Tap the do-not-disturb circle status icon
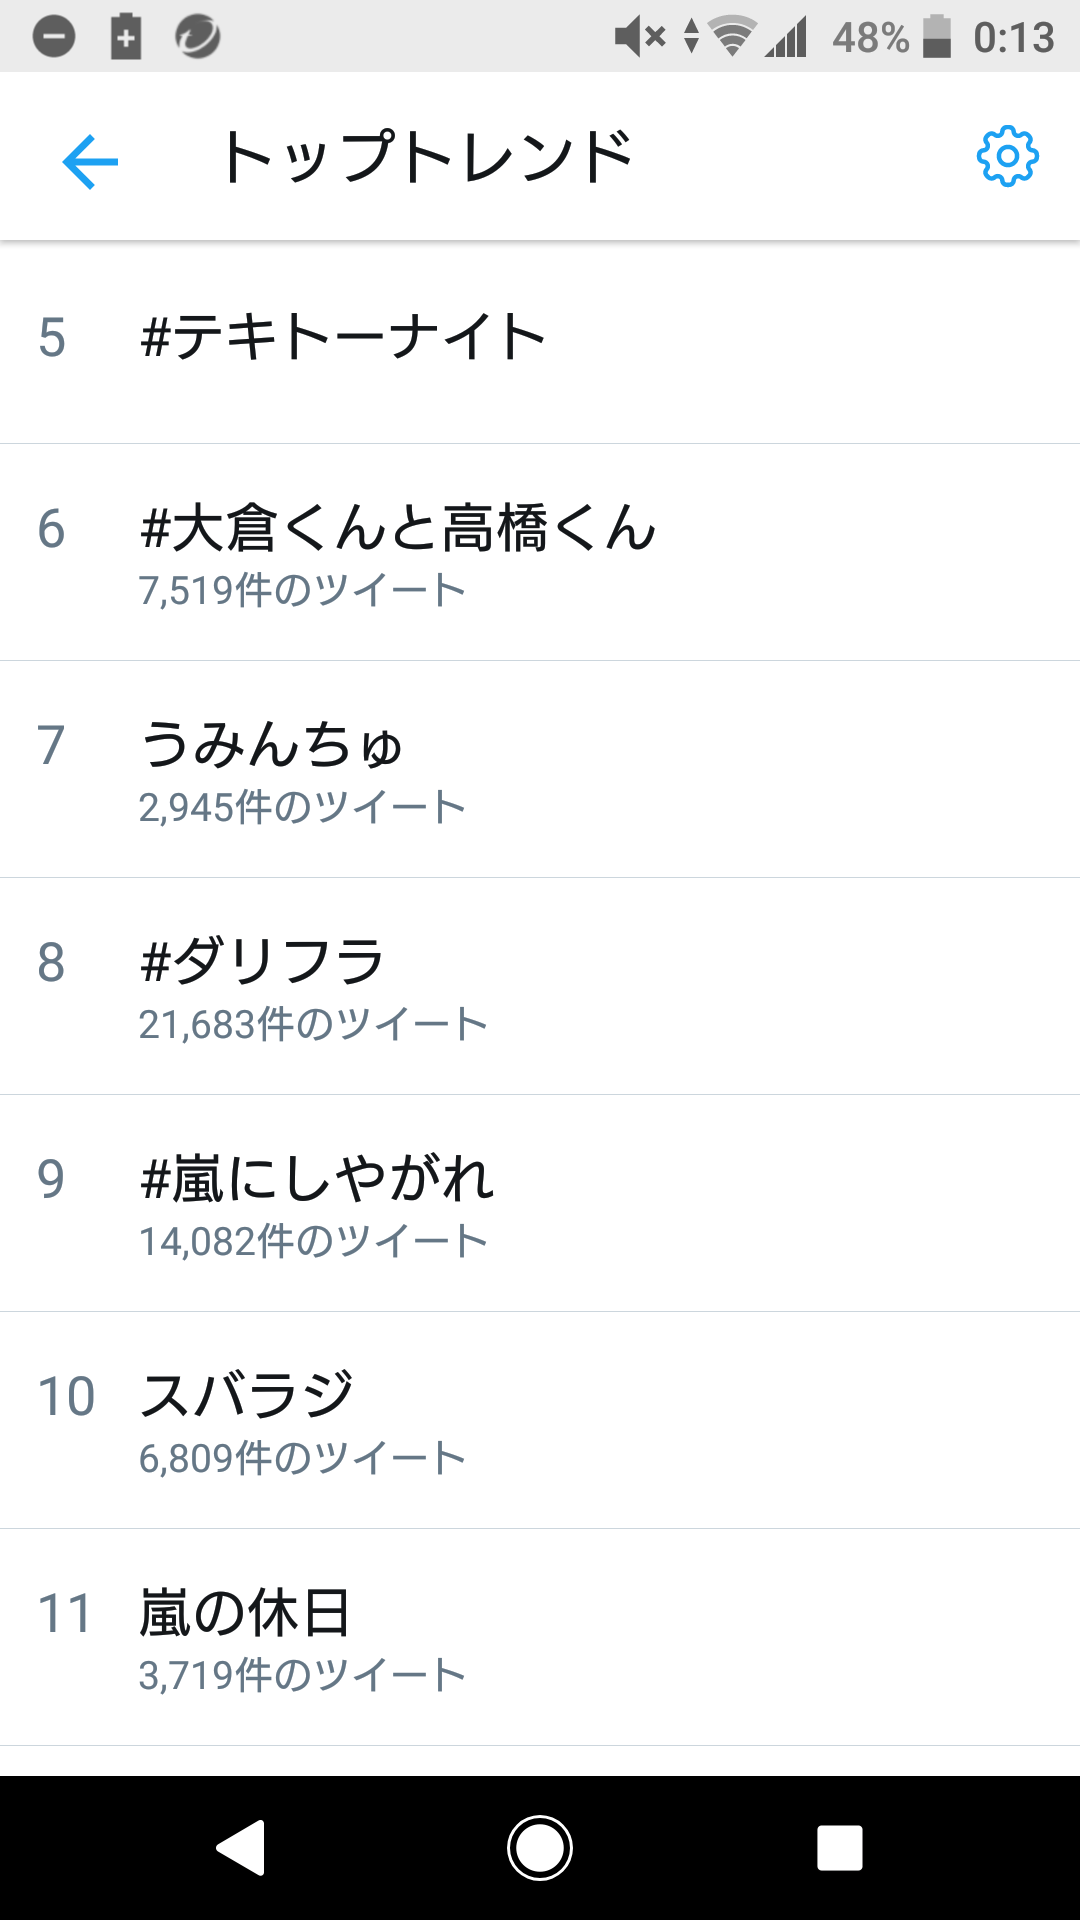Image resolution: width=1080 pixels, height=1920 pixels. [x=54, y=37]
